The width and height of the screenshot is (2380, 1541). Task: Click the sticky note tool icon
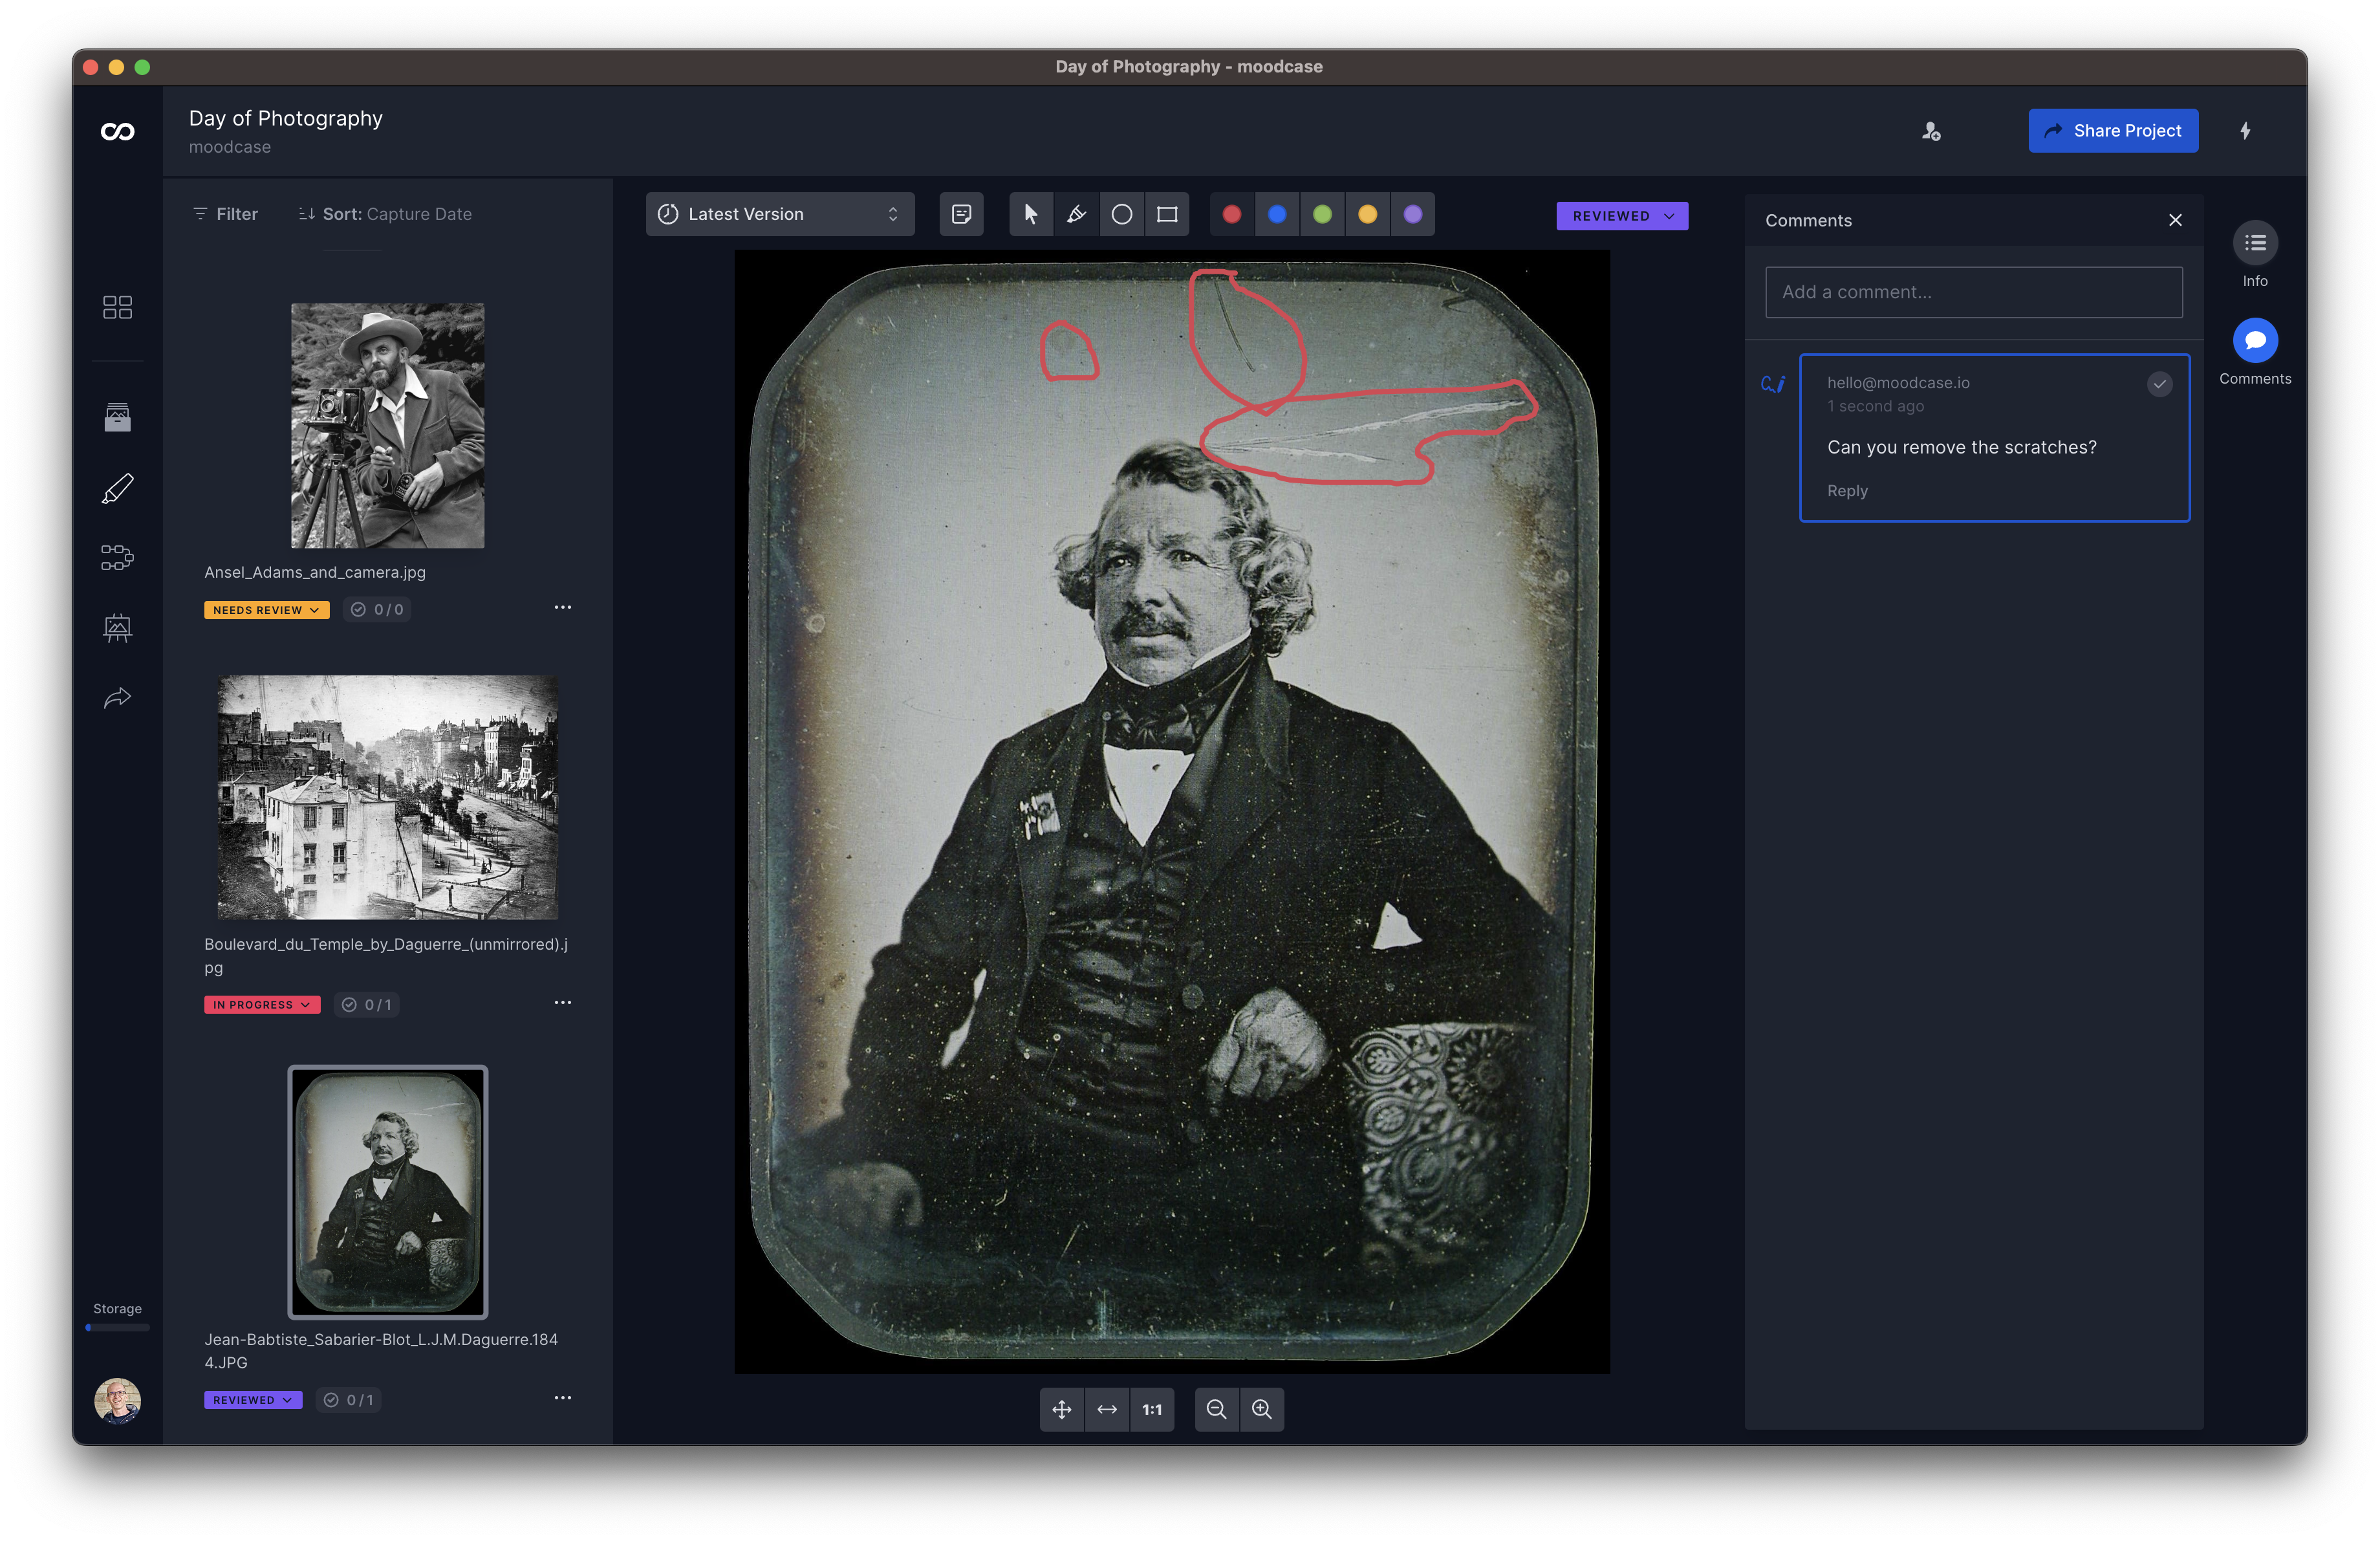tap(961, 214)
